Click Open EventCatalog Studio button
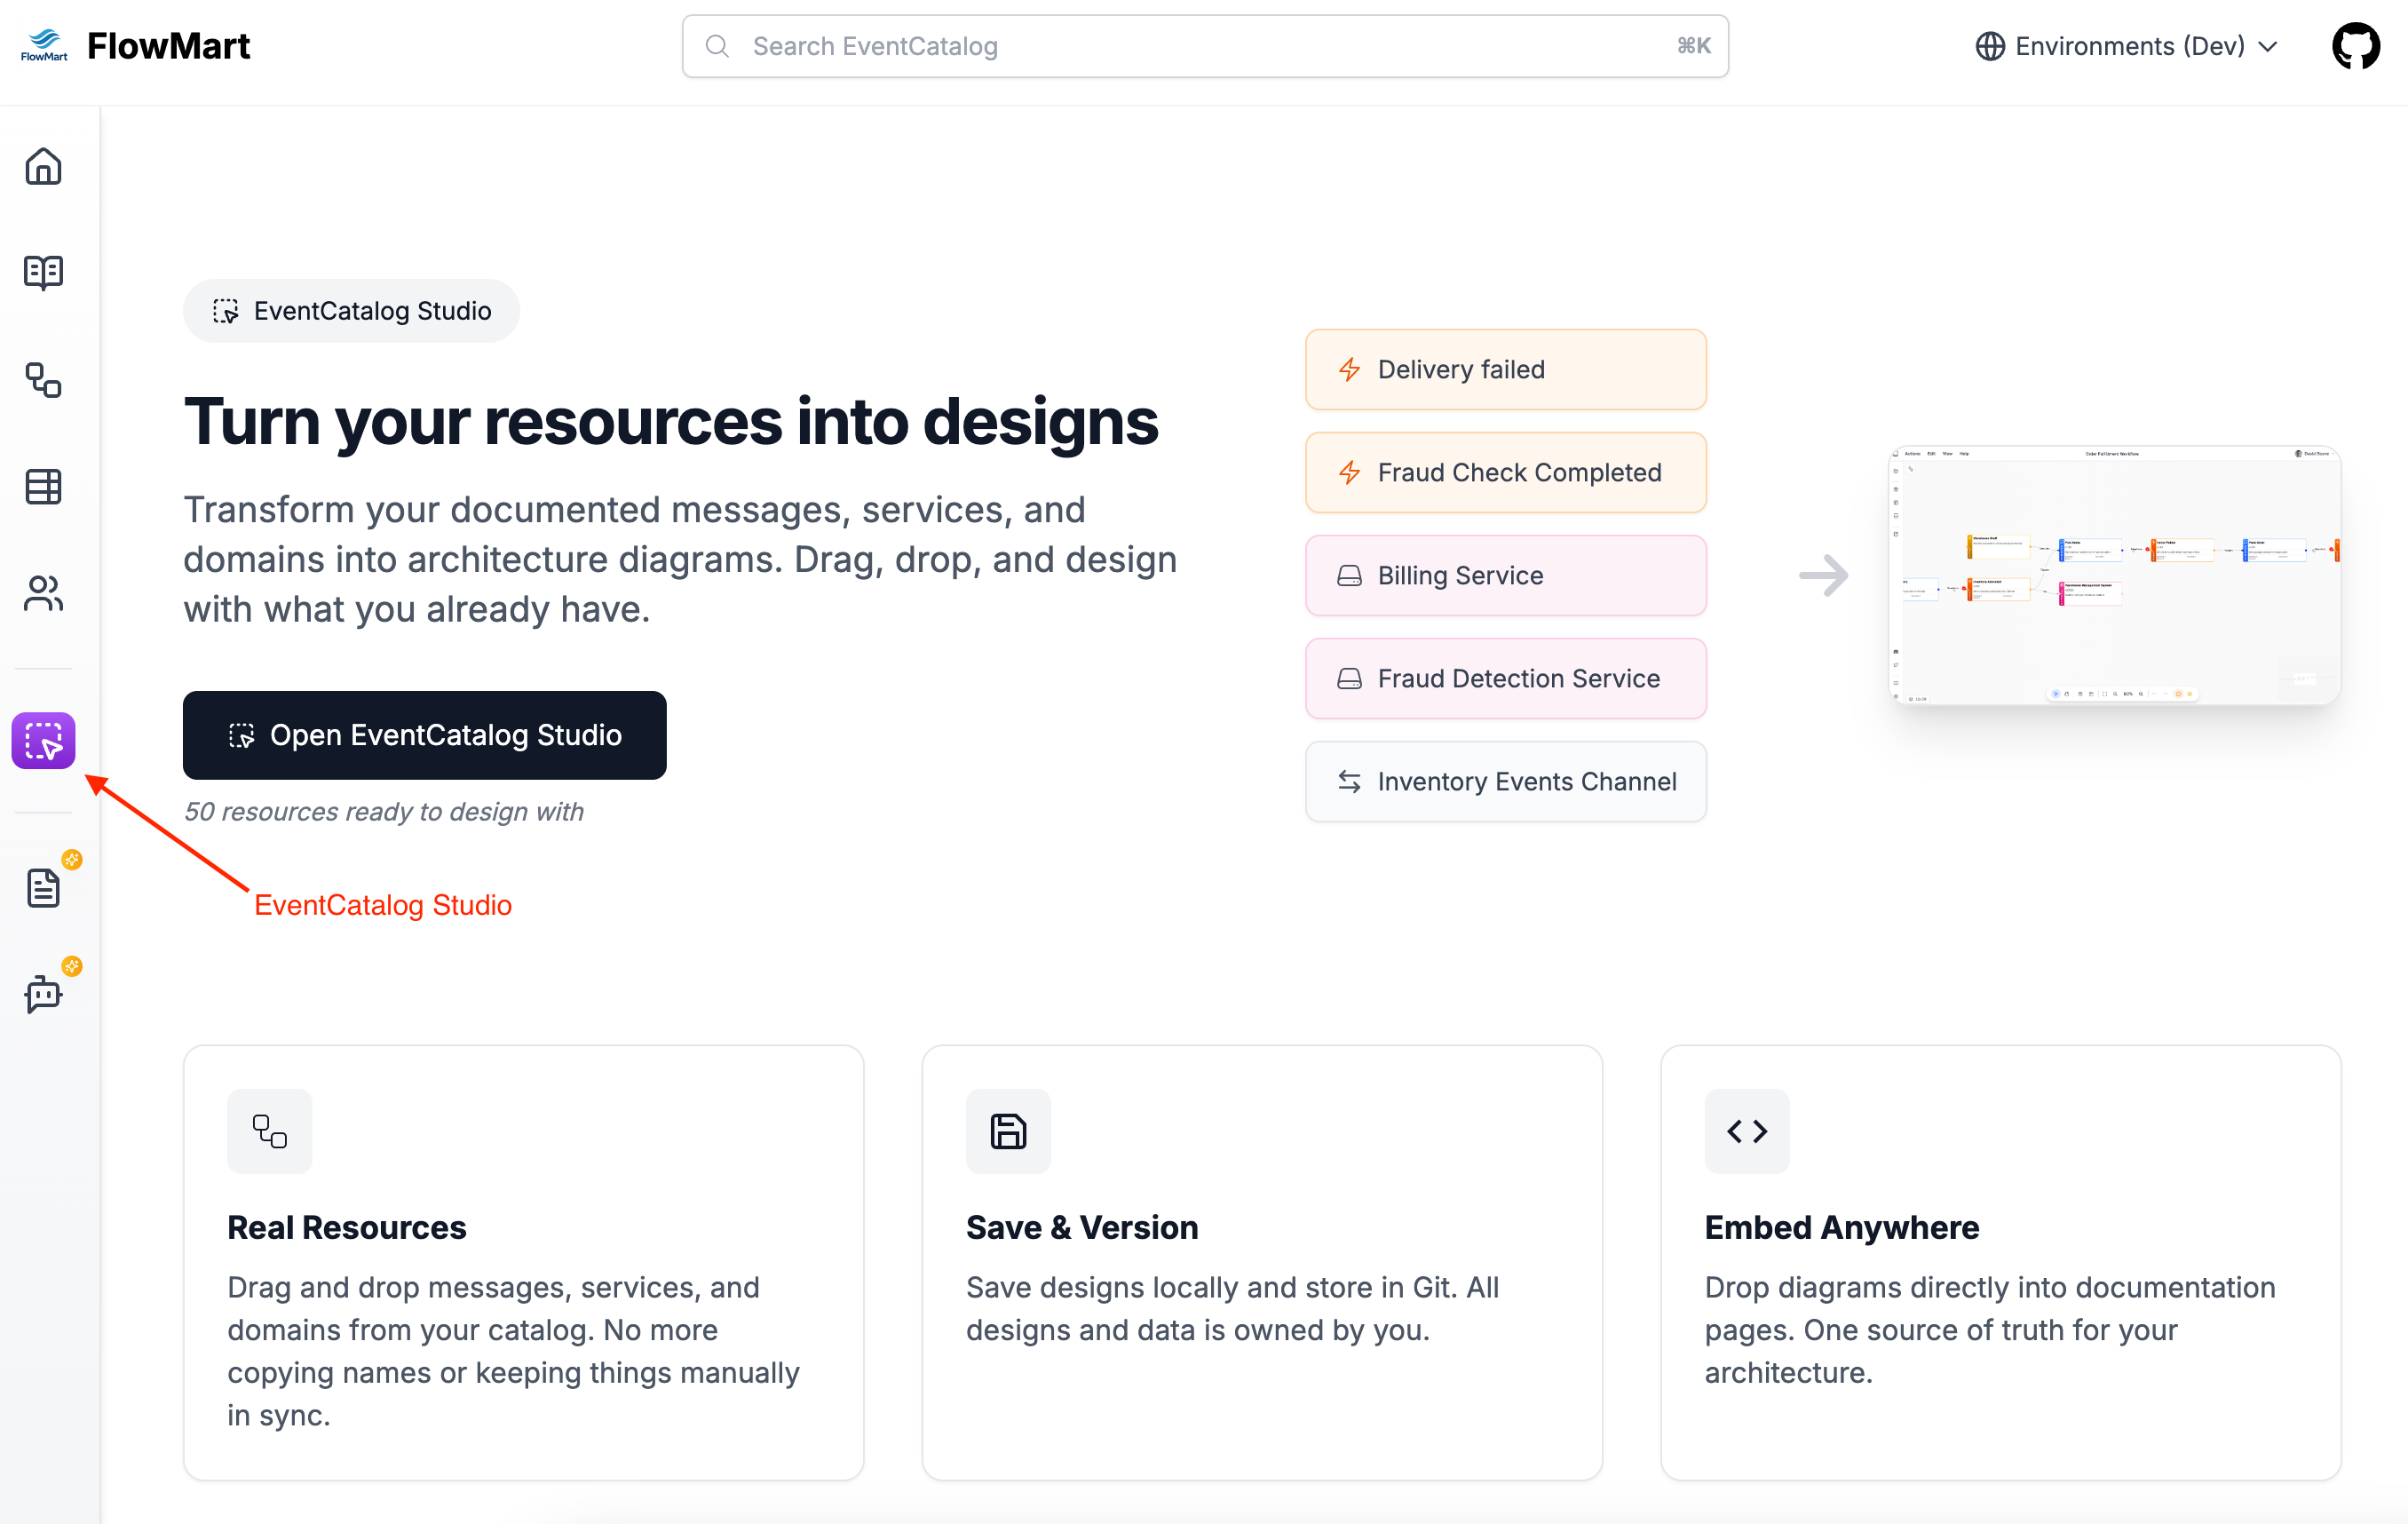 [424, 735]
